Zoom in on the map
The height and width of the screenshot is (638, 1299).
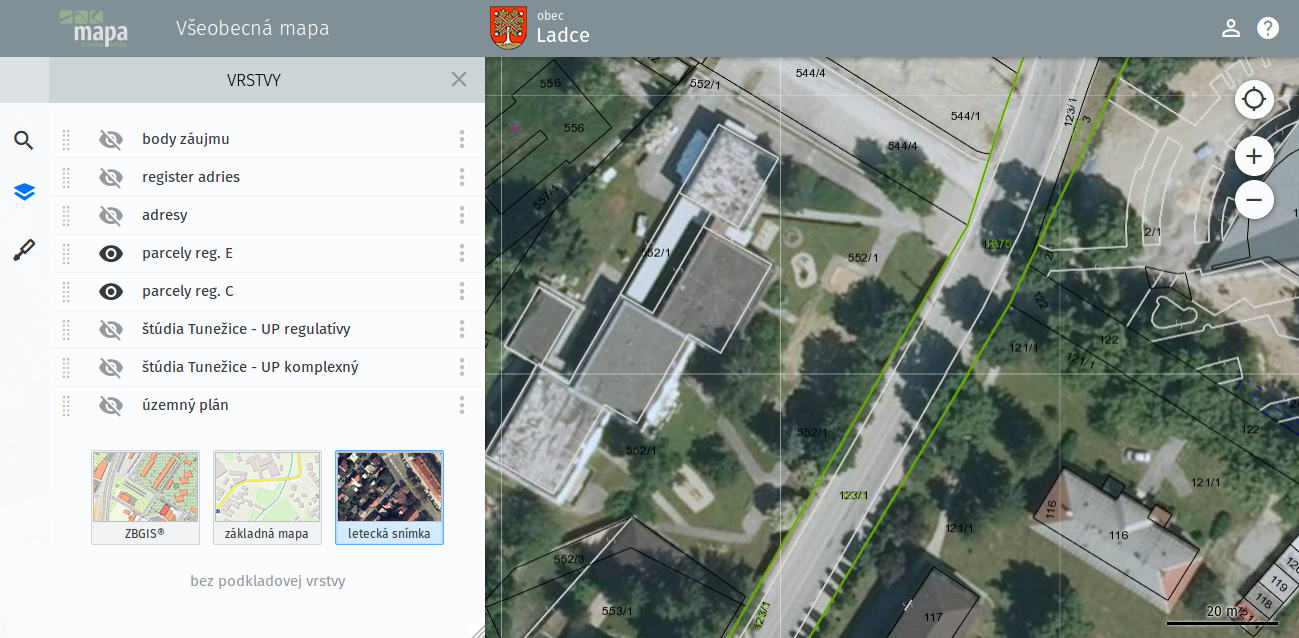click(x=1254, y=156)
